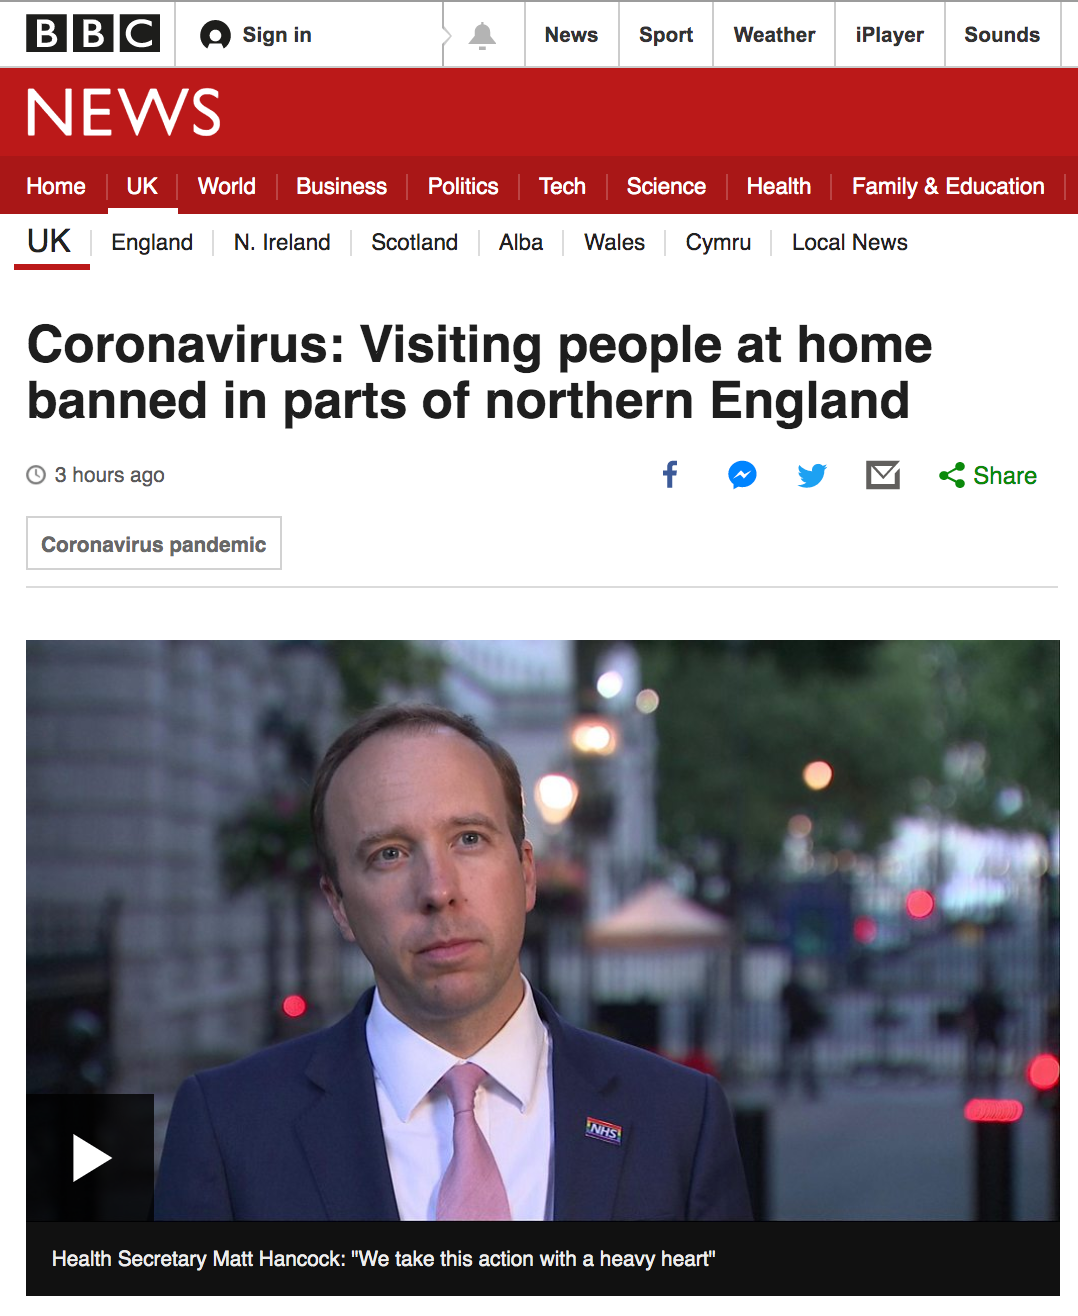Go to iPlayer
The image size is (1078, 1316).
(x=890, y=35)
